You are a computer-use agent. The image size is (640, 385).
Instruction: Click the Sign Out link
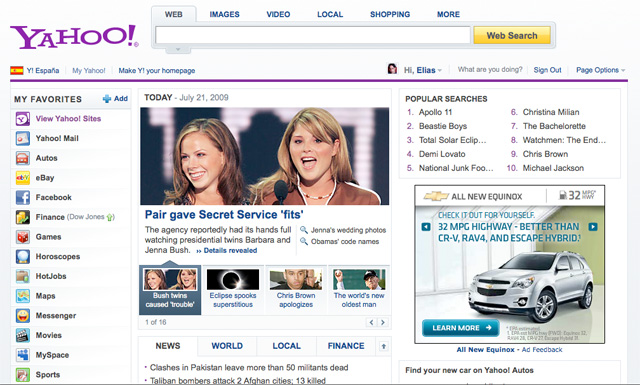coord(547,70)
